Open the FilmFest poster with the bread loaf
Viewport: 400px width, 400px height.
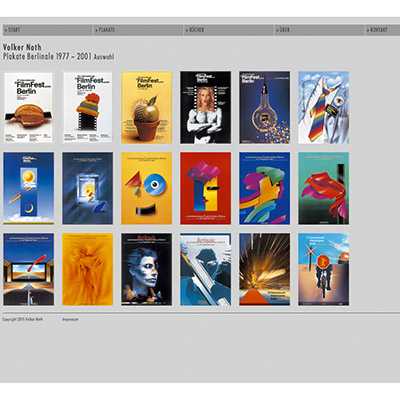(x=28, y=108)
